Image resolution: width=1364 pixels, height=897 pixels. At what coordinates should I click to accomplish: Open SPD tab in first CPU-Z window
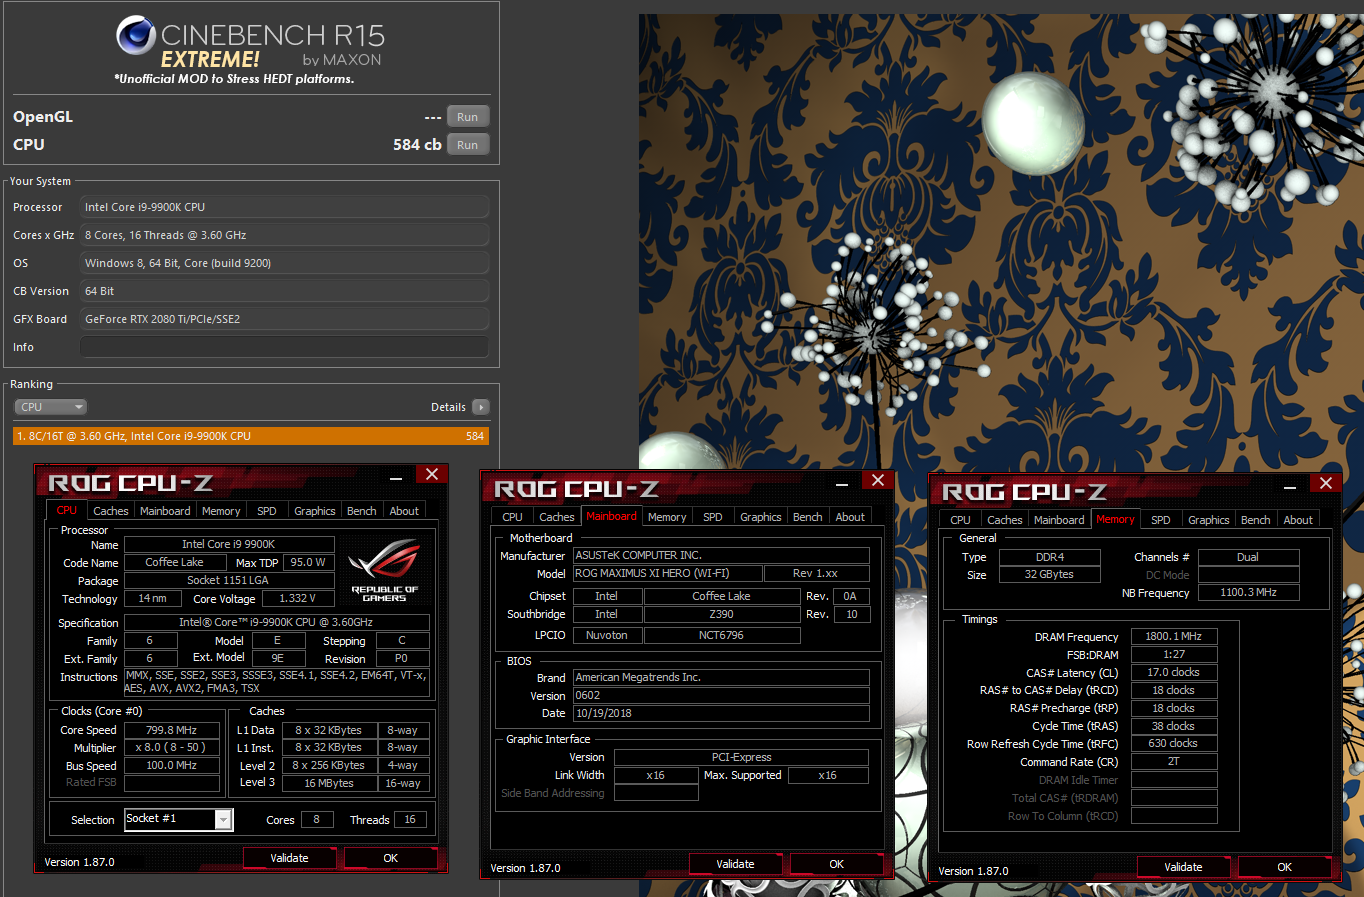click(267, 511)
